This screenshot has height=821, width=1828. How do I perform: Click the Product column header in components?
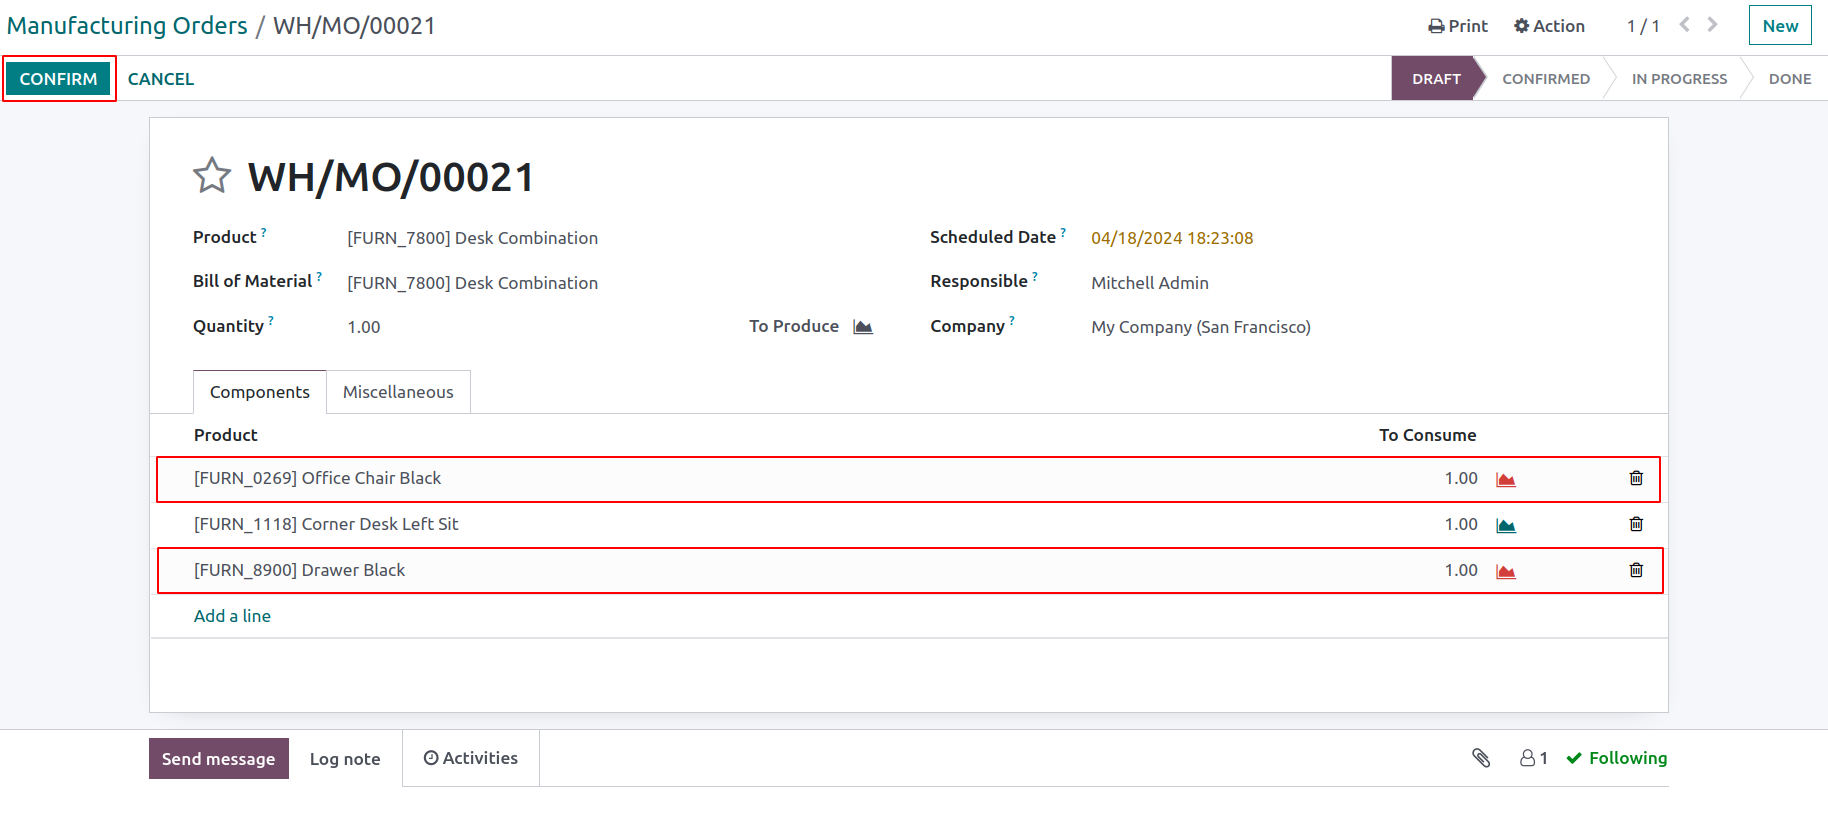tap(226, 435)
